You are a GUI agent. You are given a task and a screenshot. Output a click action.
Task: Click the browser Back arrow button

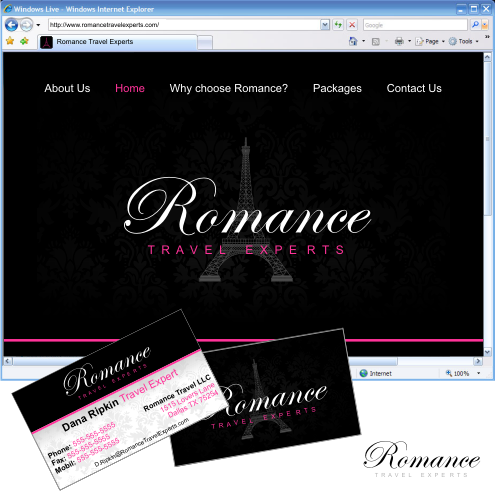point(11,25)
